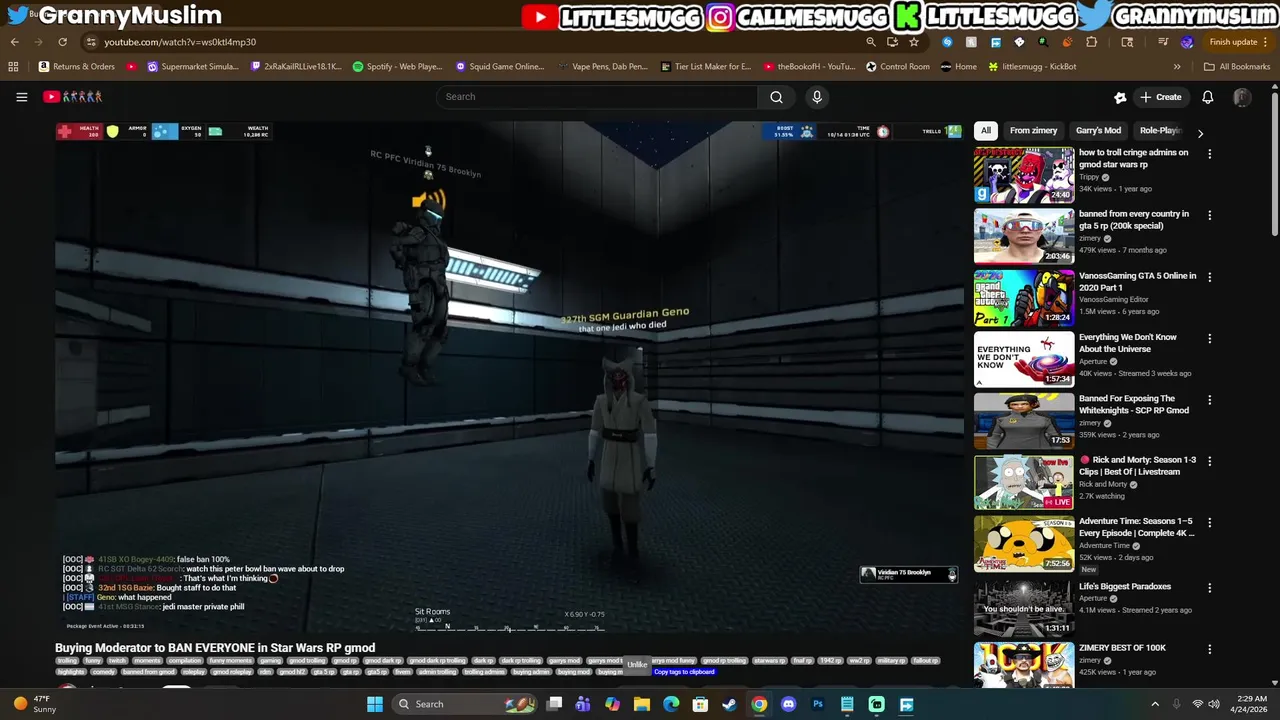
Task: Open options for VanossGaming GTA 5 video
Action: tap(1209, 277)
